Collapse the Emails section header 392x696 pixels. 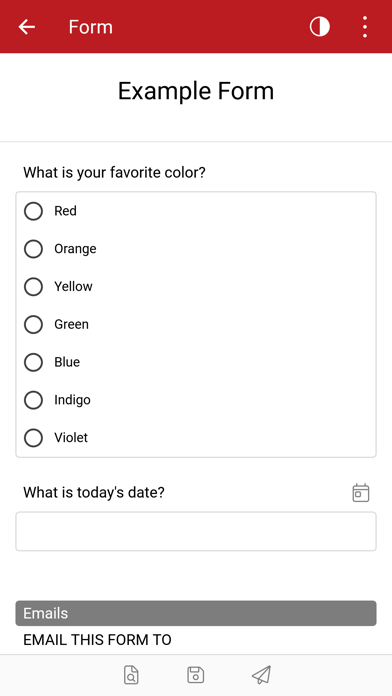pos(196,613)
